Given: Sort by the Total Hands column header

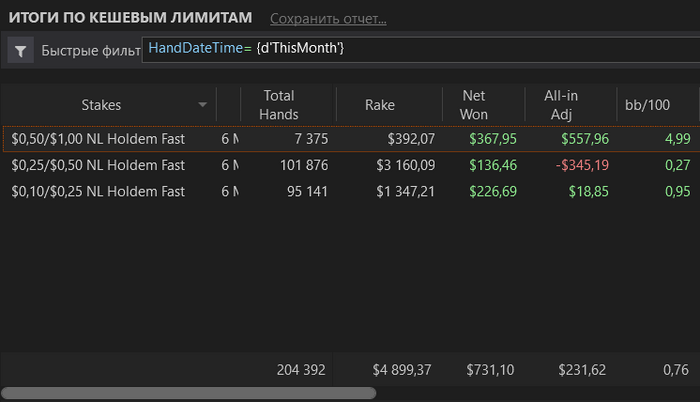Looking at the screenshot, I should (279, 104).
